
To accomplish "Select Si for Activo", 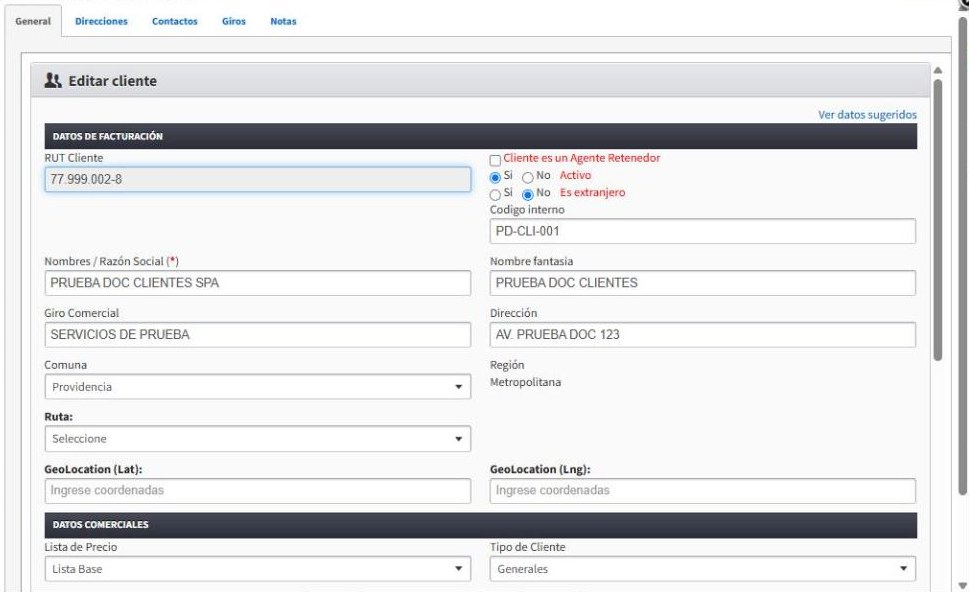I will [x=495, y=177].
